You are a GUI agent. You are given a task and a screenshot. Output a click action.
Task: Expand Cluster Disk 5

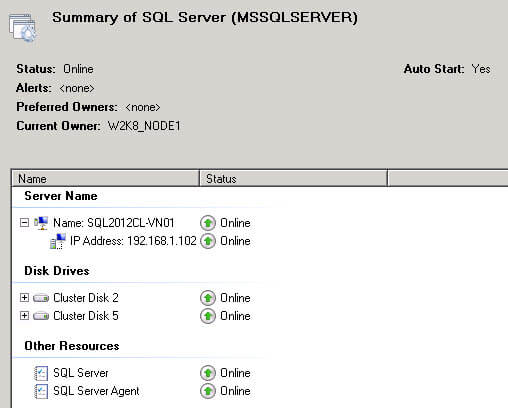click(x=24, y=315)
